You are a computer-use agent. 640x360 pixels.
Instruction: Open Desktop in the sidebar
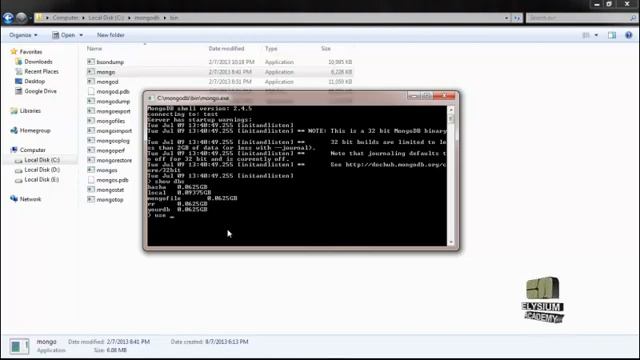click(34, 81)
